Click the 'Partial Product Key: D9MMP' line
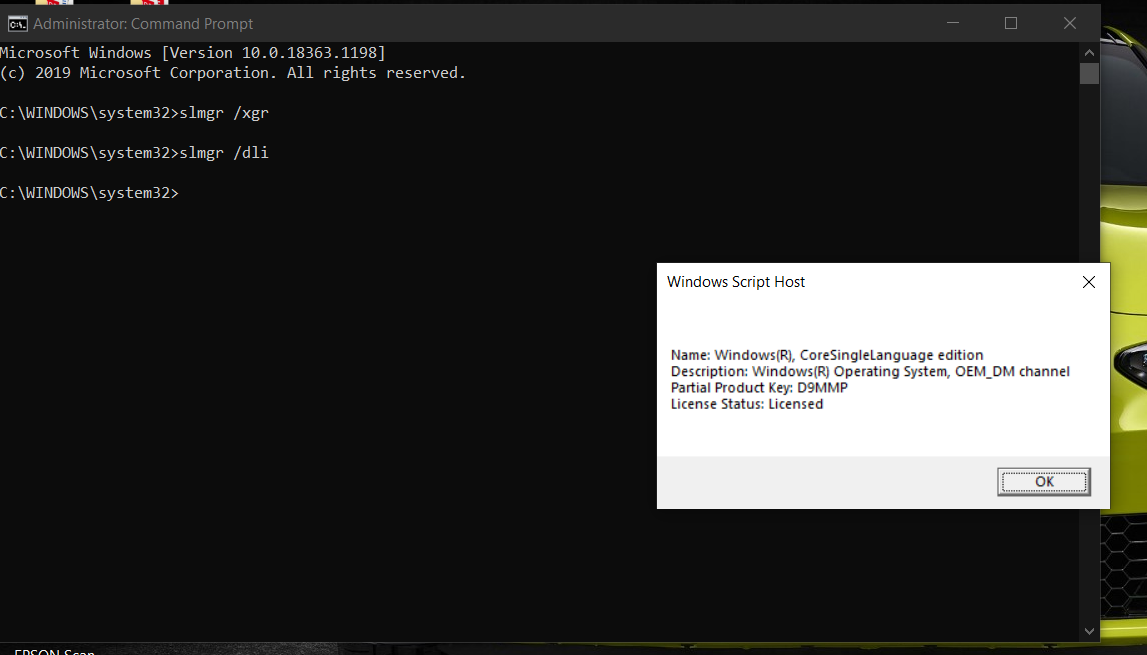Image resolution: width=1147 pixels, height=655 pixels. (x=759, y=387)
